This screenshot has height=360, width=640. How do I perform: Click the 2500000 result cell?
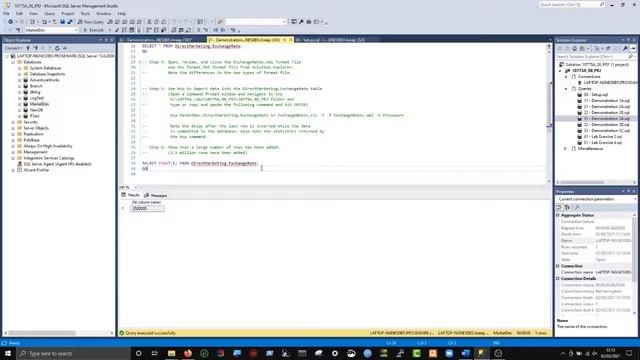coord(147,209)
